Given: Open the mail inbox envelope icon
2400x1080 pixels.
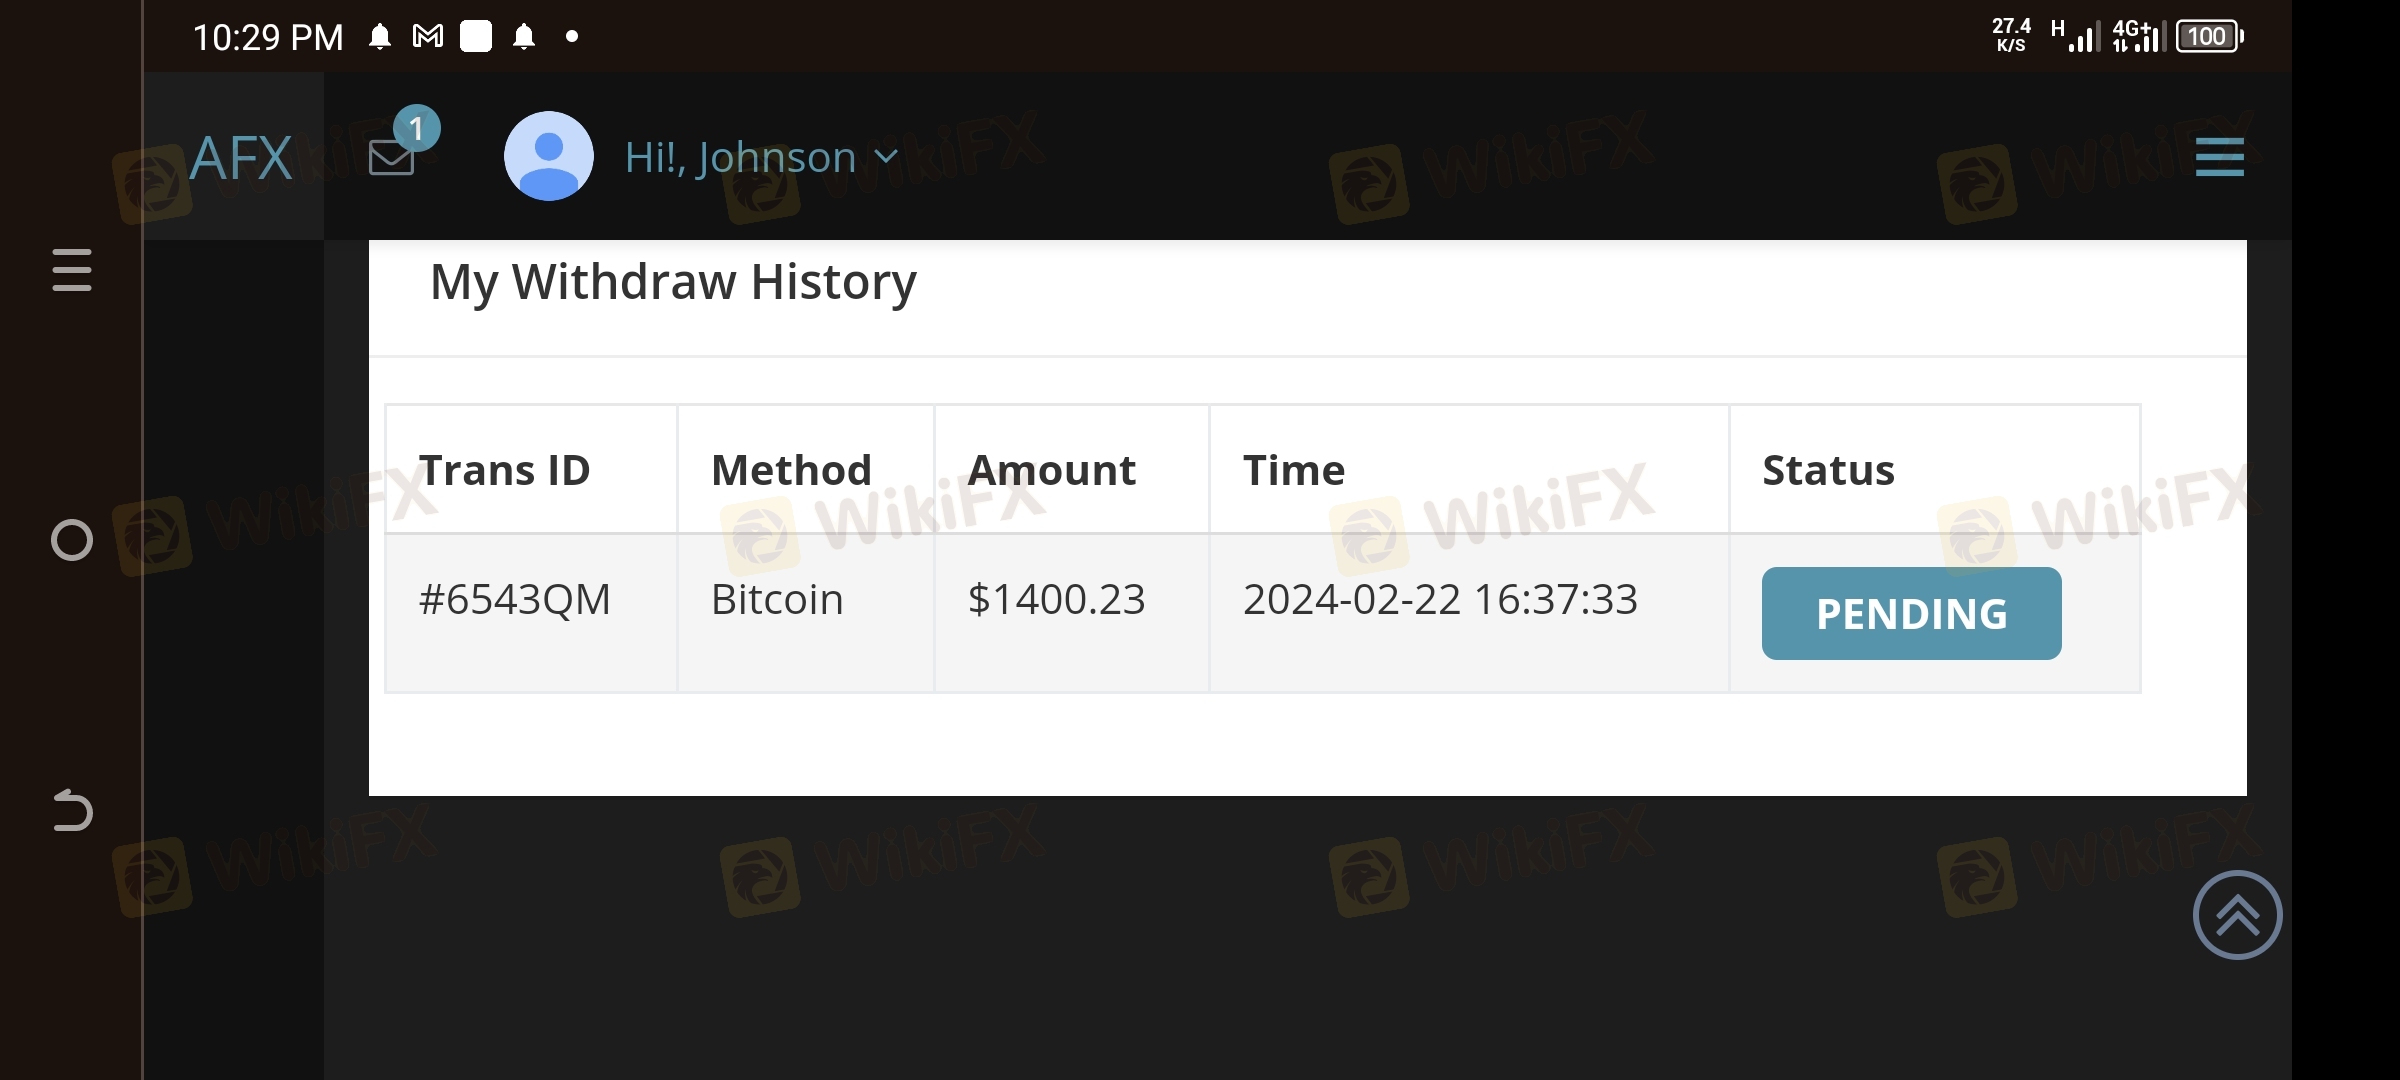Looking at the screenshot, I should 391,158.
